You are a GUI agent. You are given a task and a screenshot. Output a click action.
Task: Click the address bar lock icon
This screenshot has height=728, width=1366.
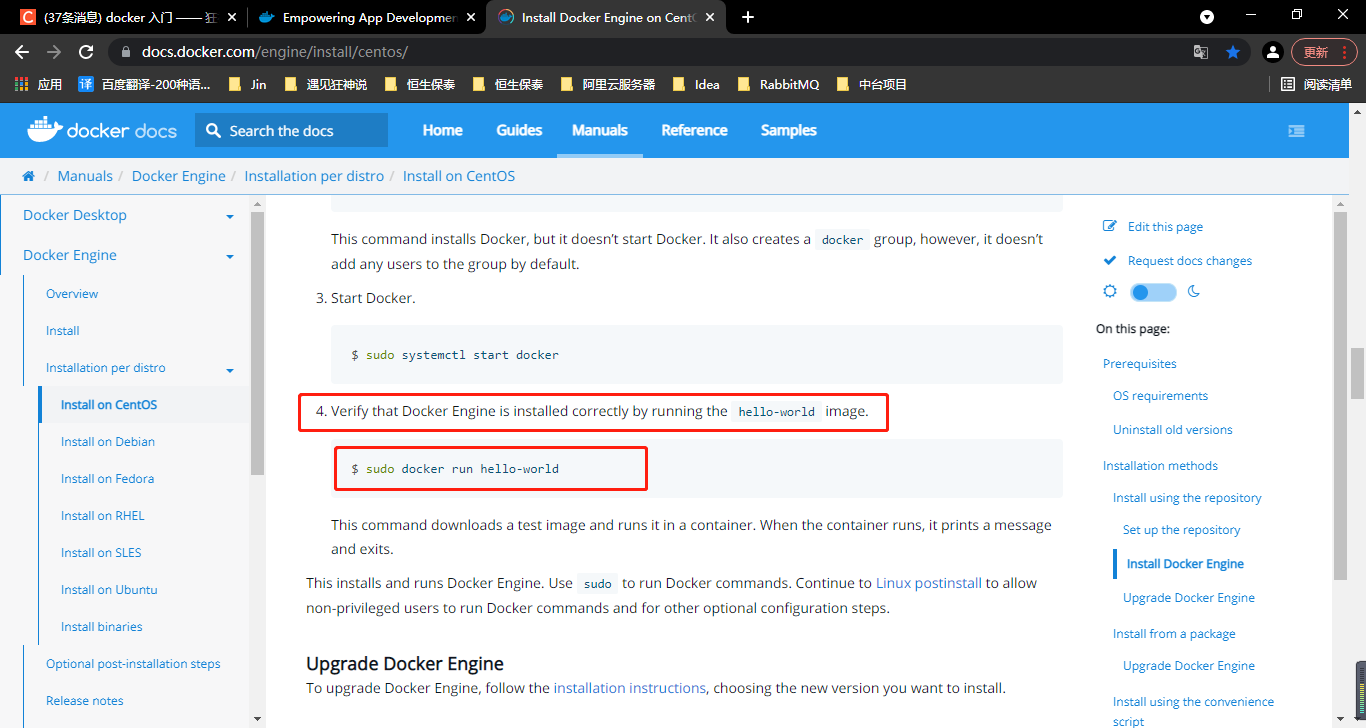[x=126, y=52]
